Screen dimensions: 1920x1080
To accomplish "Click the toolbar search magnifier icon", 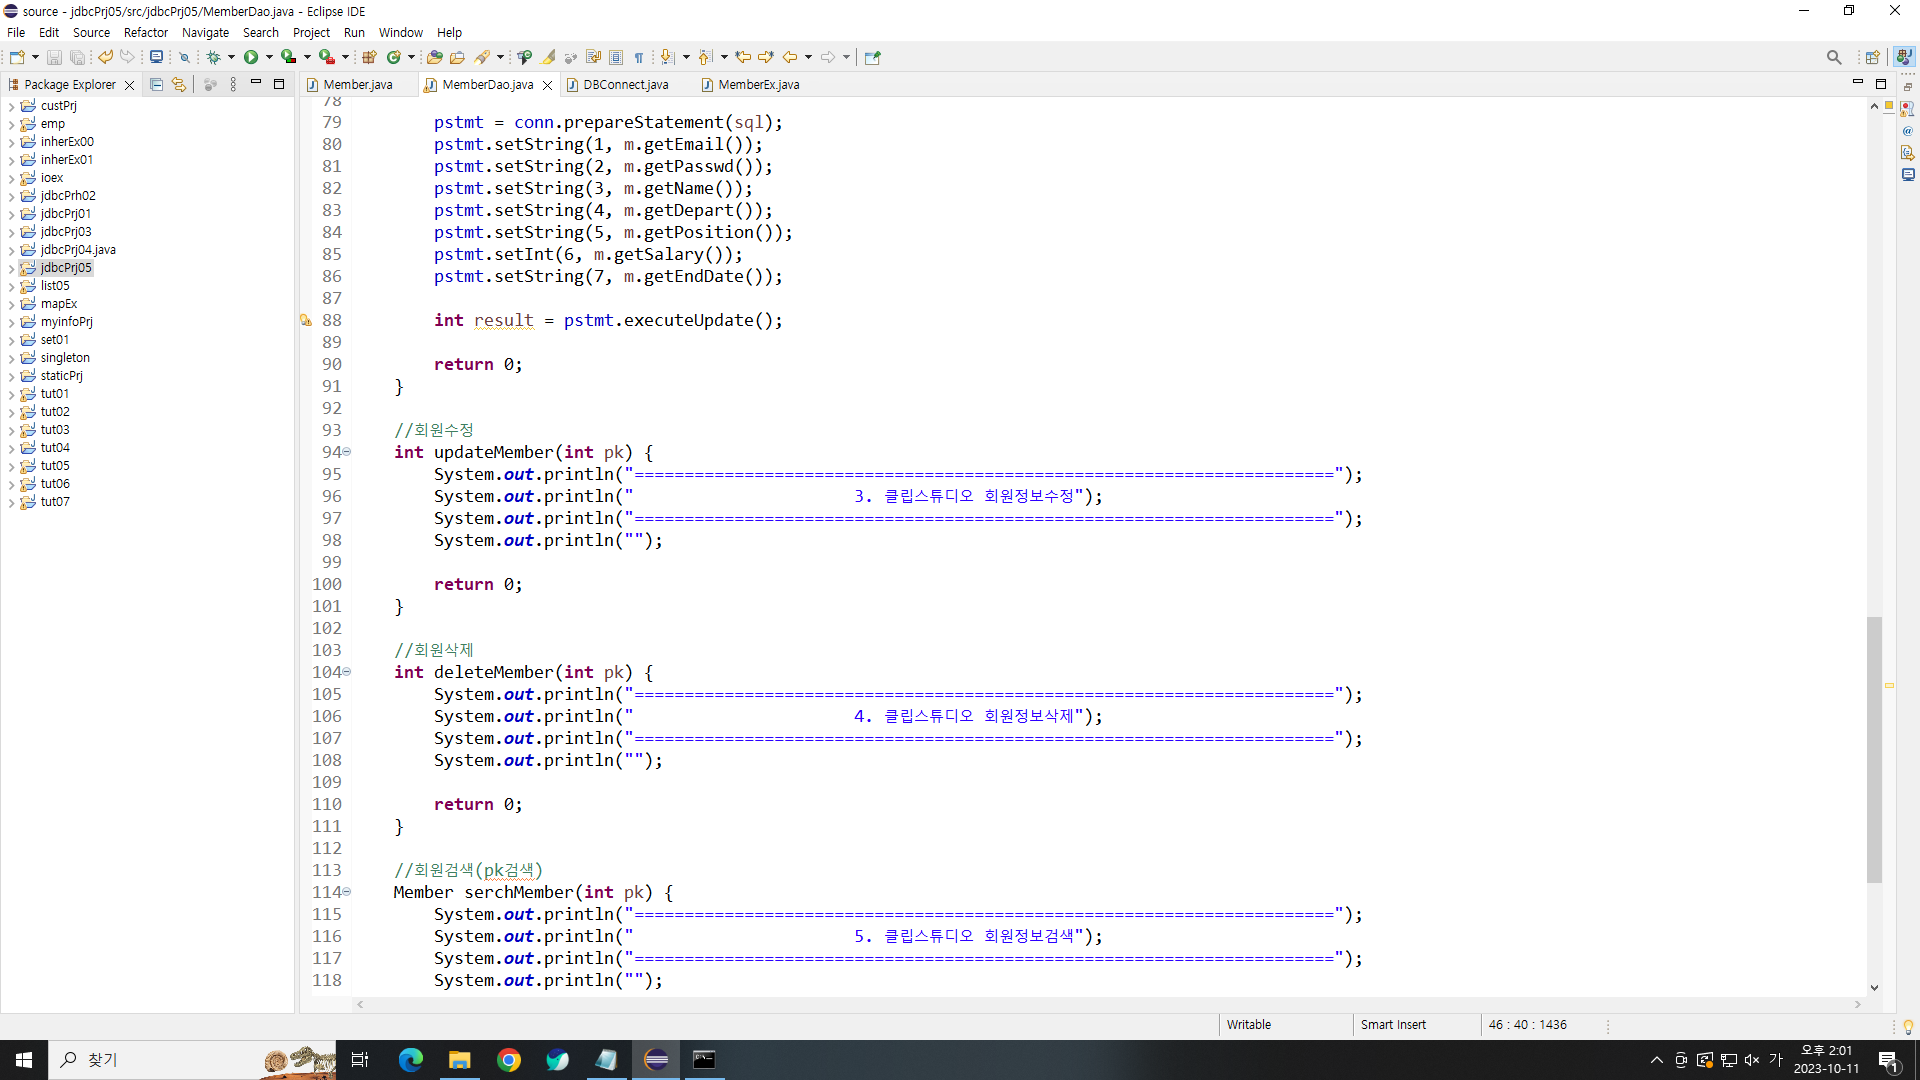I will (x=1833, y=57).
